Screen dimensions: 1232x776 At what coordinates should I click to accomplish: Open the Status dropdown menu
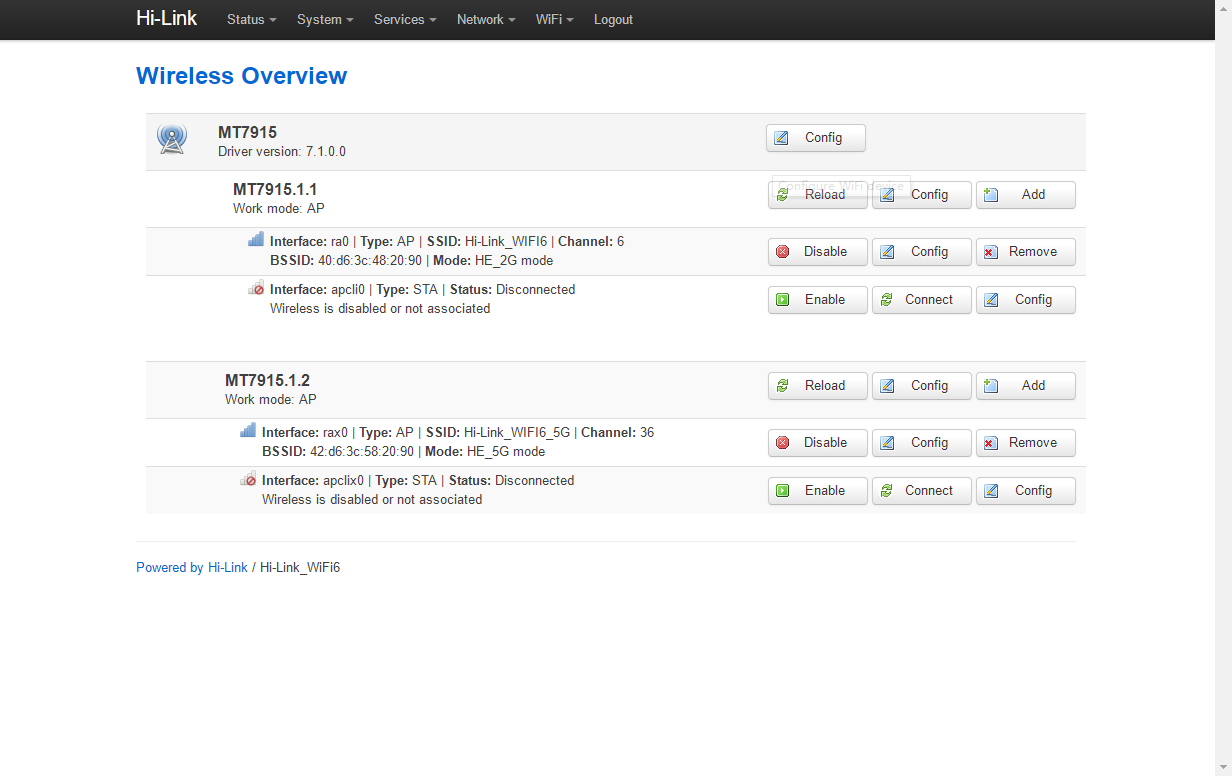click(x=251, y=20)
